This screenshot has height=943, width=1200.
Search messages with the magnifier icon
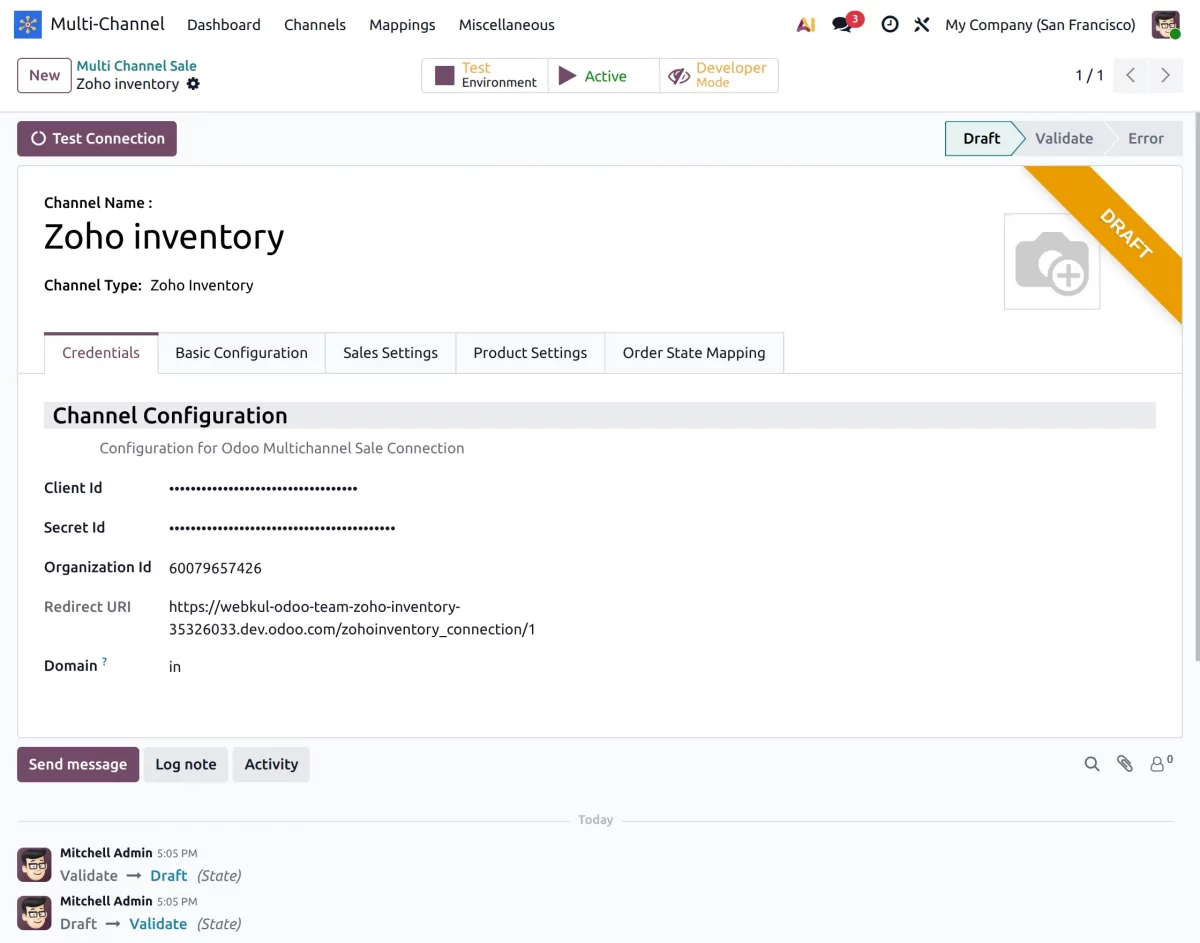[1092, 764]
